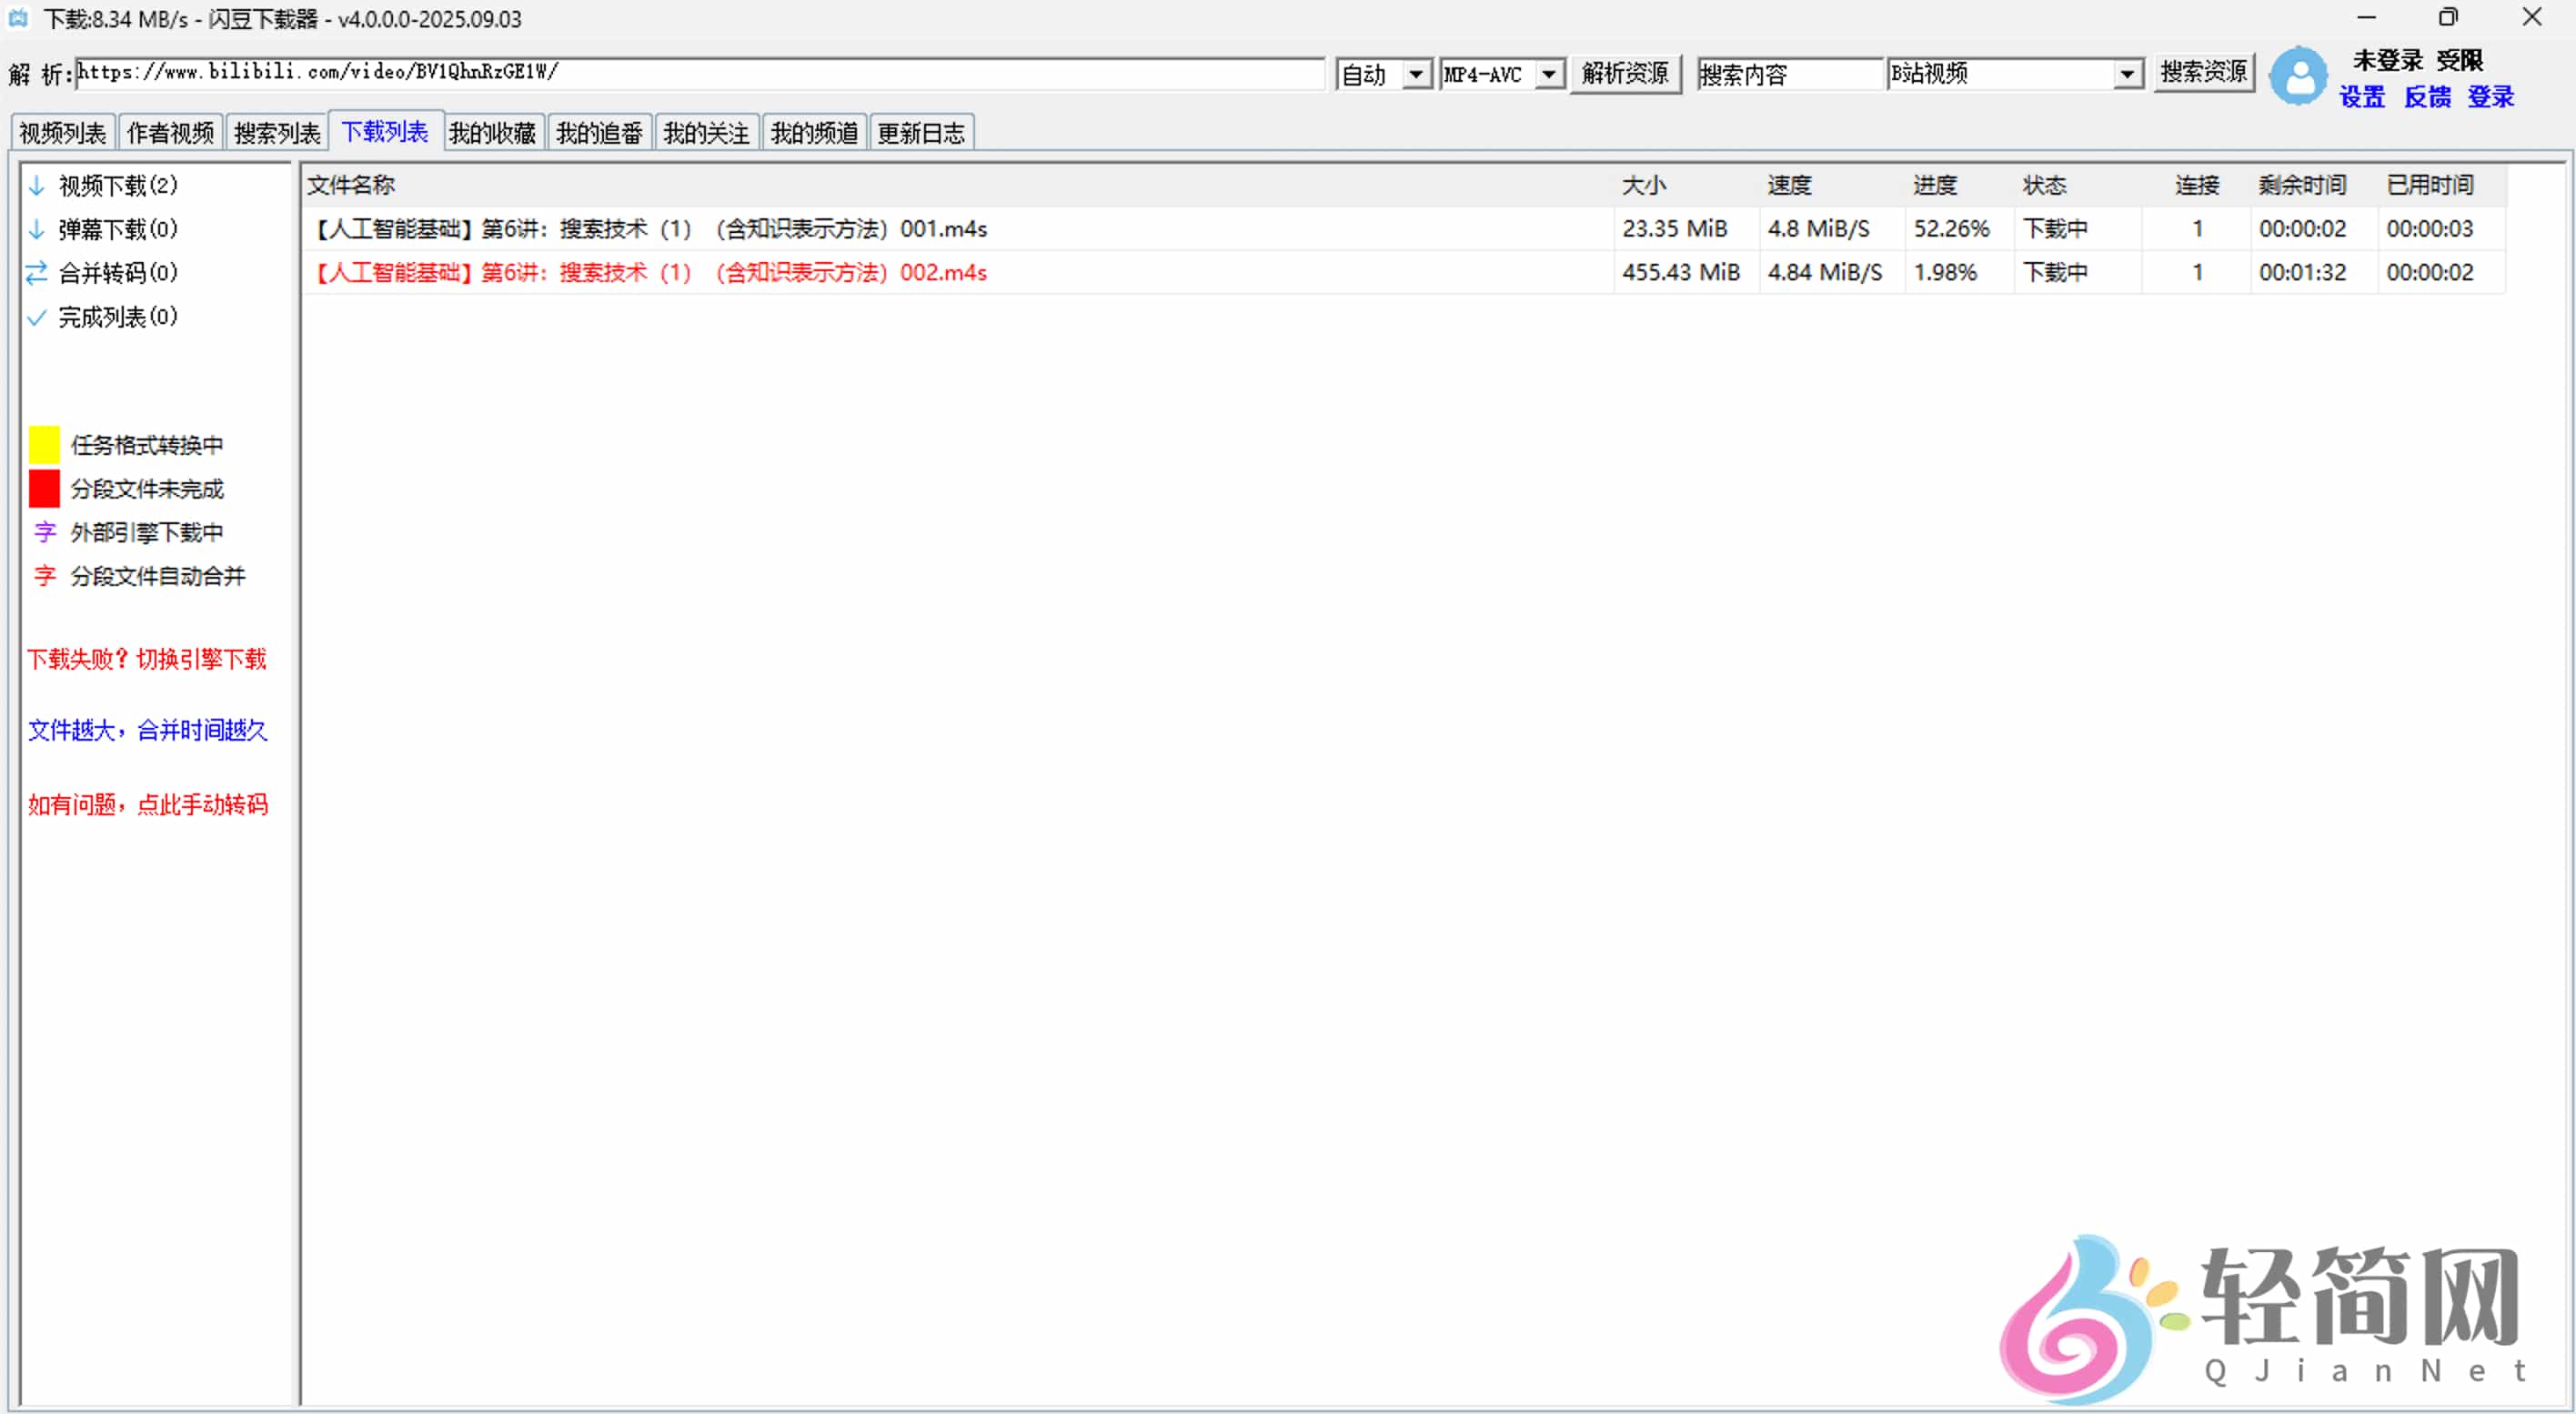
Task: Switch to the 视频列表 tab
Action: pos(62,133)
